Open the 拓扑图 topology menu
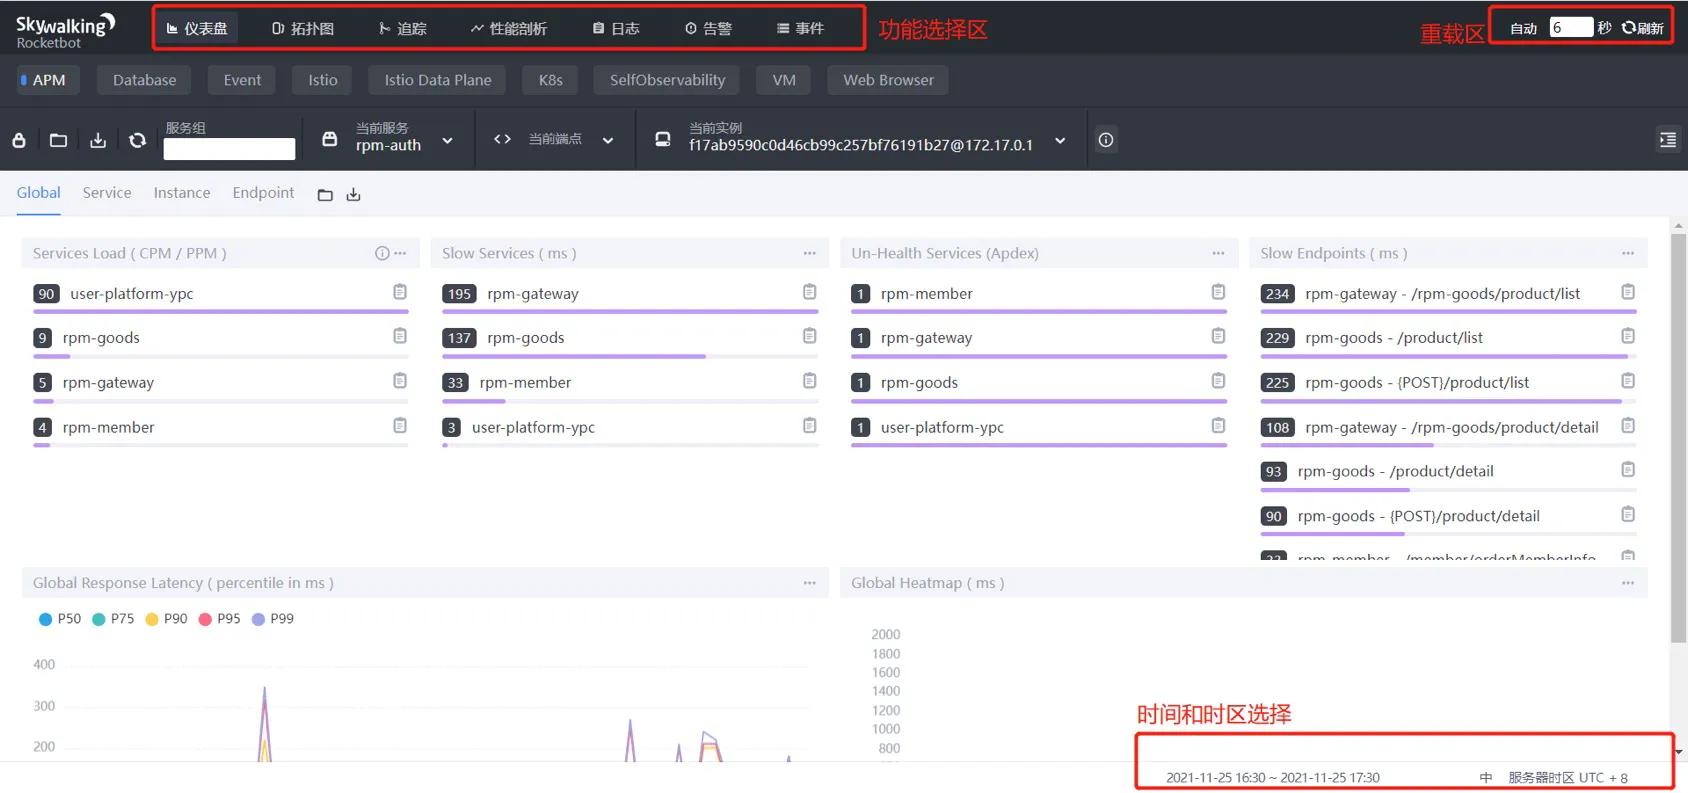Screen dimensions: 1688x793 303,29
